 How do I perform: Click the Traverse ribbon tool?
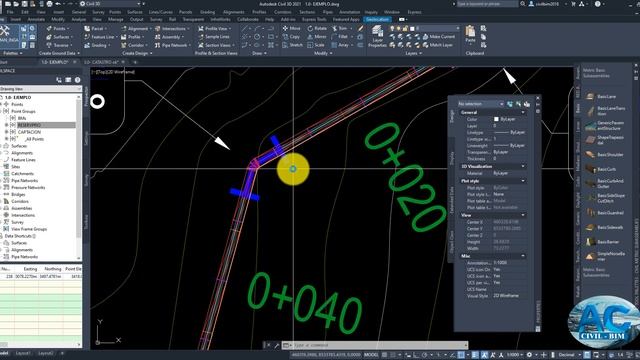tap(59, 45)
